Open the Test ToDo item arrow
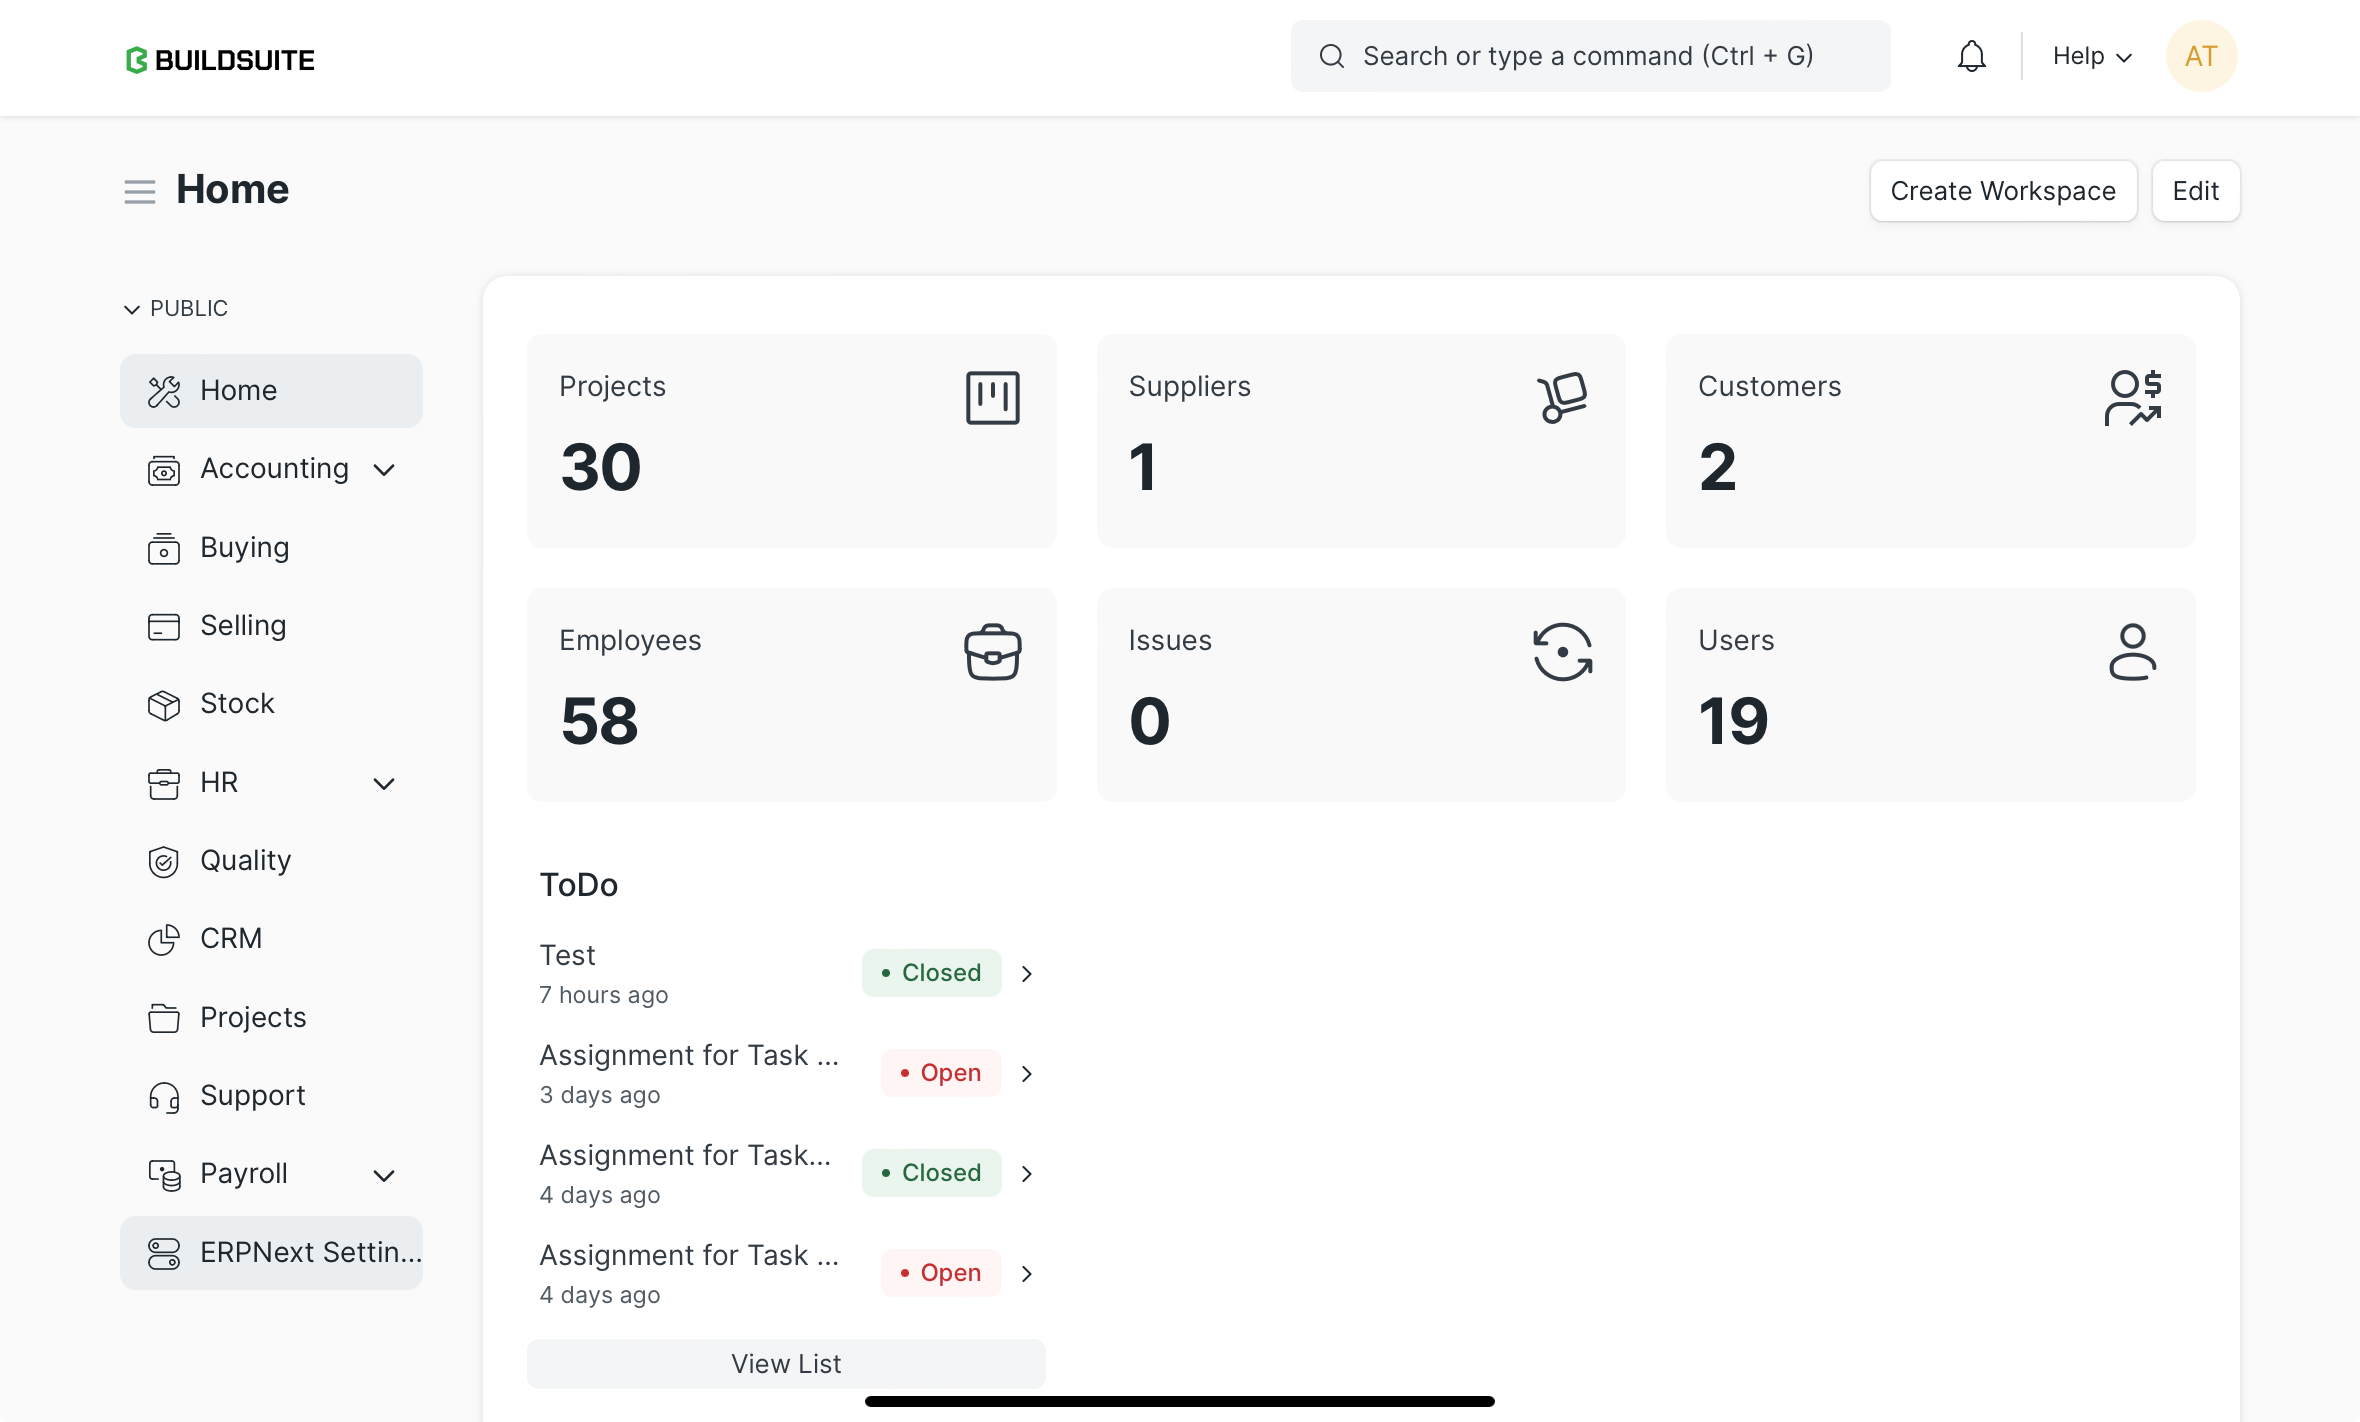The height and width of the screenshot is (1422, 2360). (1027, 973)
